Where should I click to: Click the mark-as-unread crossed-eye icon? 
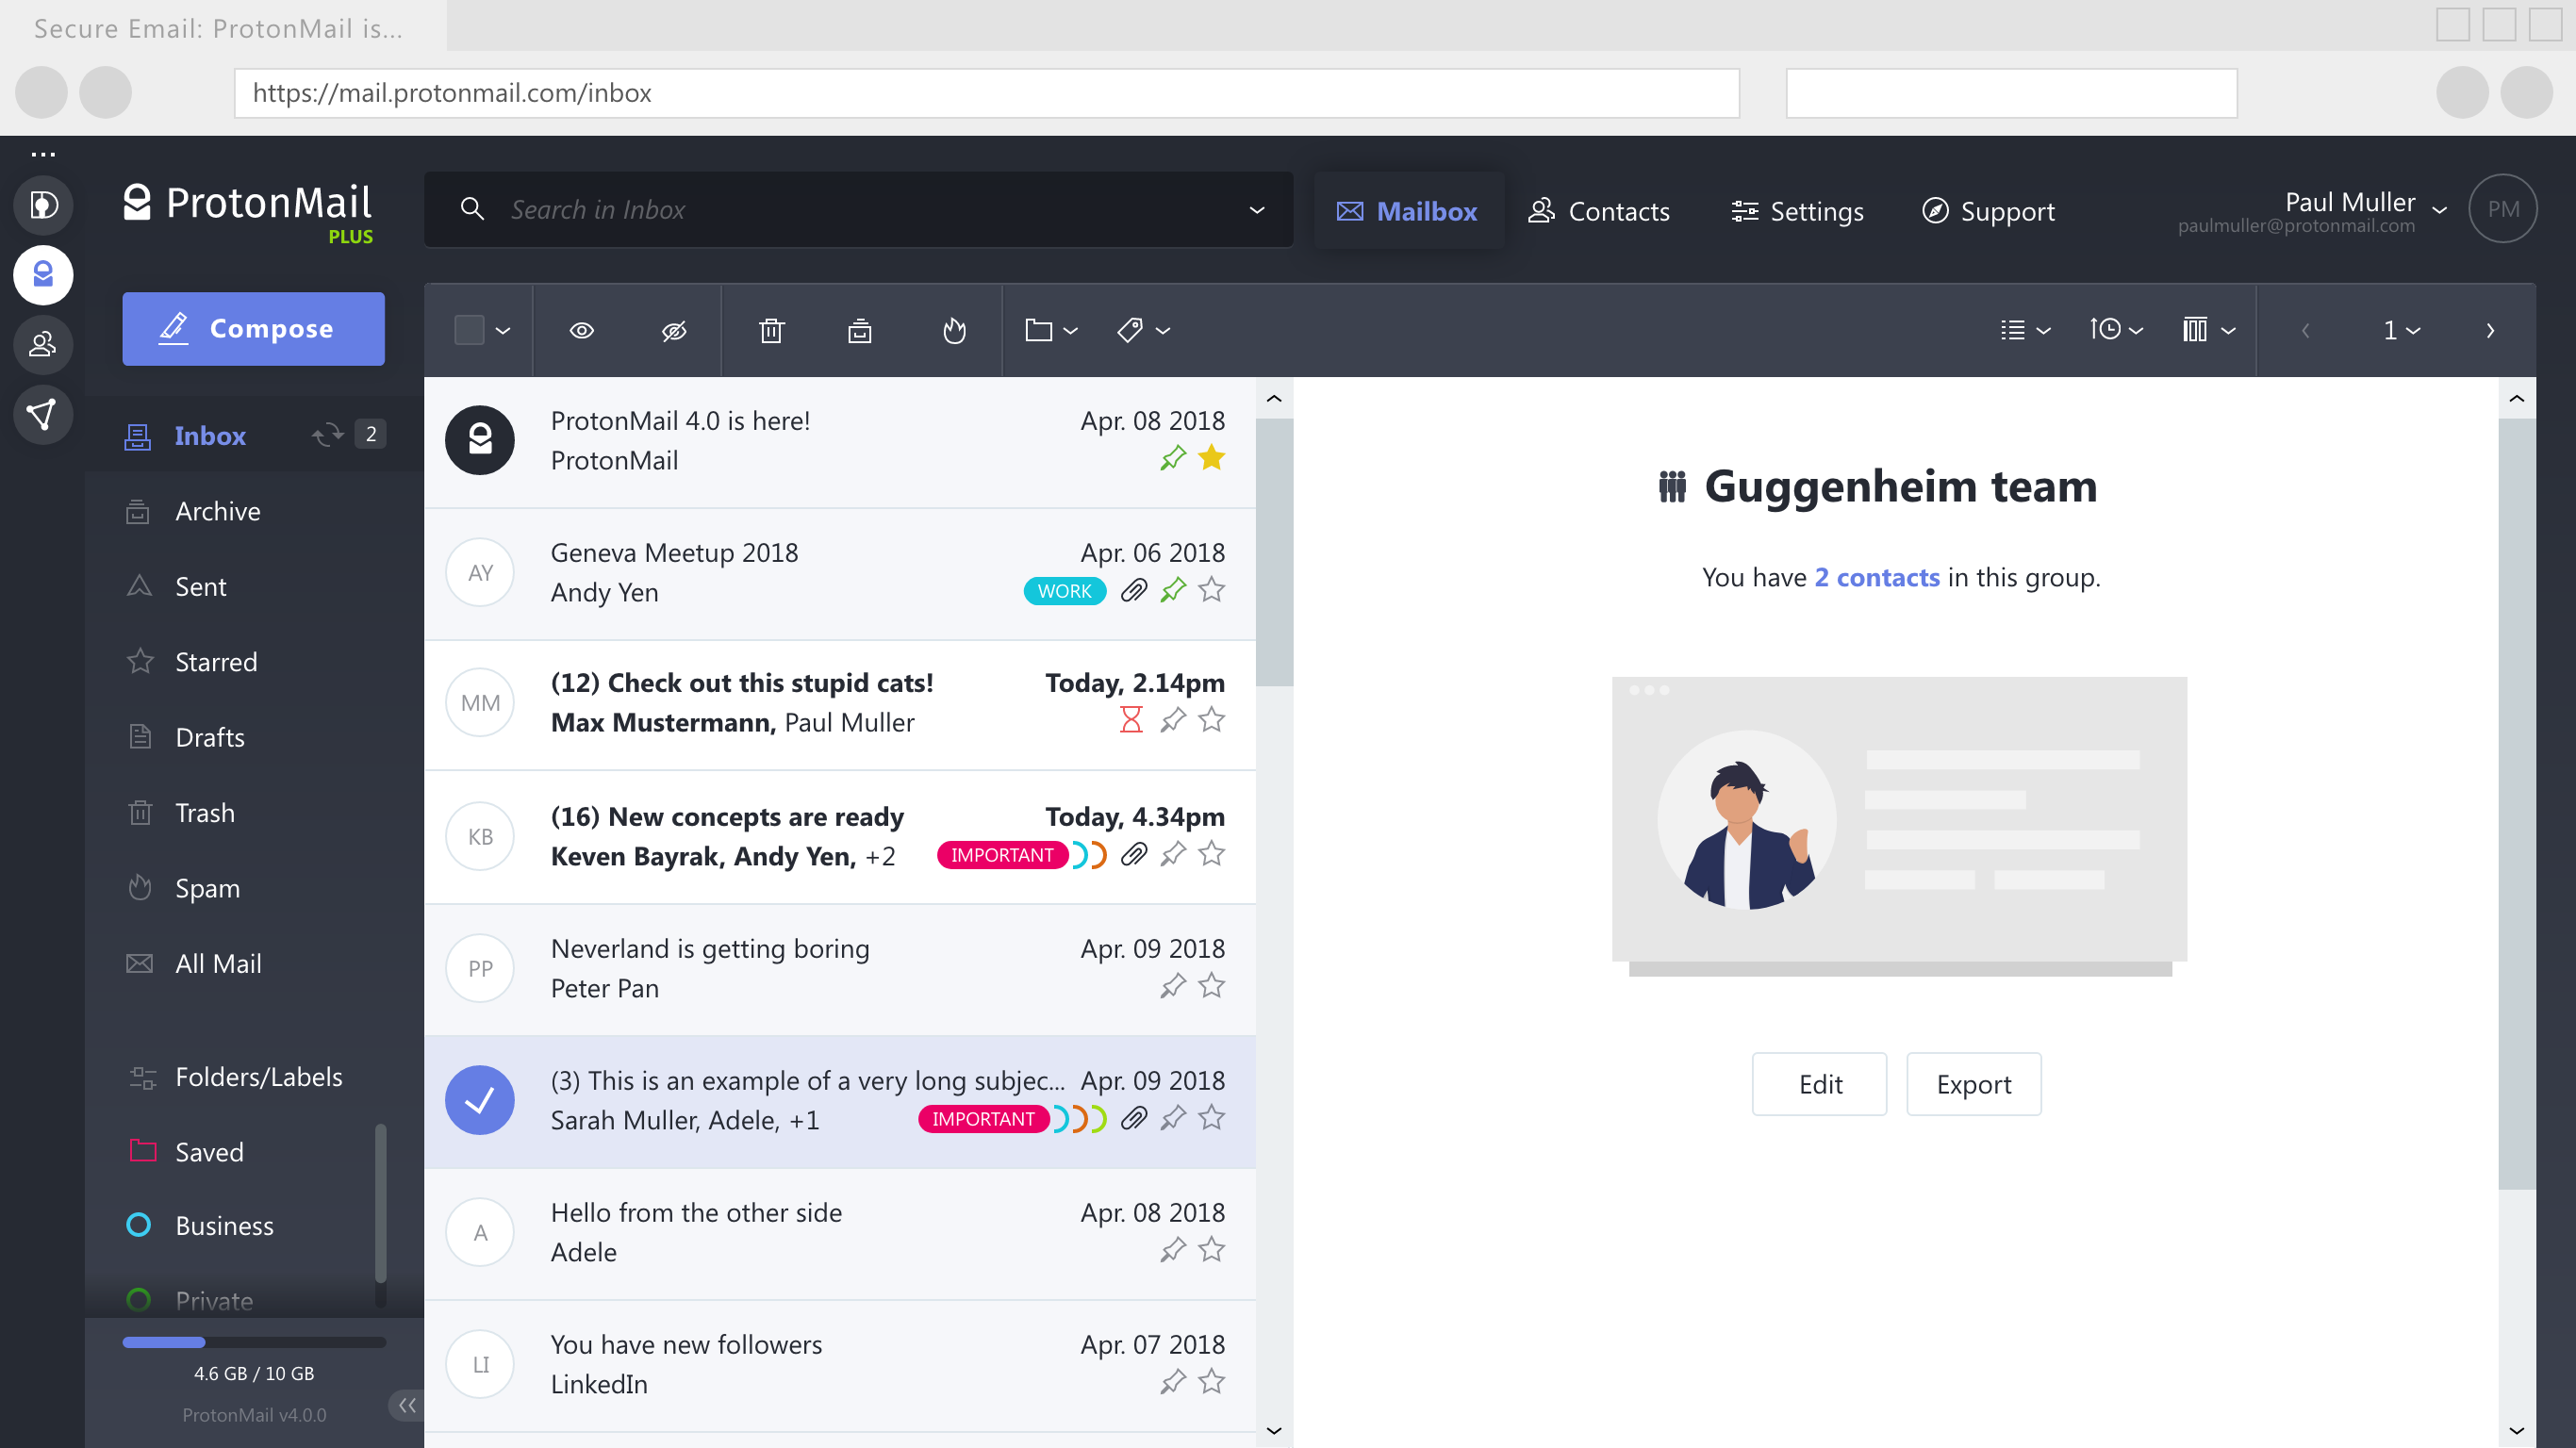point(674,330)
